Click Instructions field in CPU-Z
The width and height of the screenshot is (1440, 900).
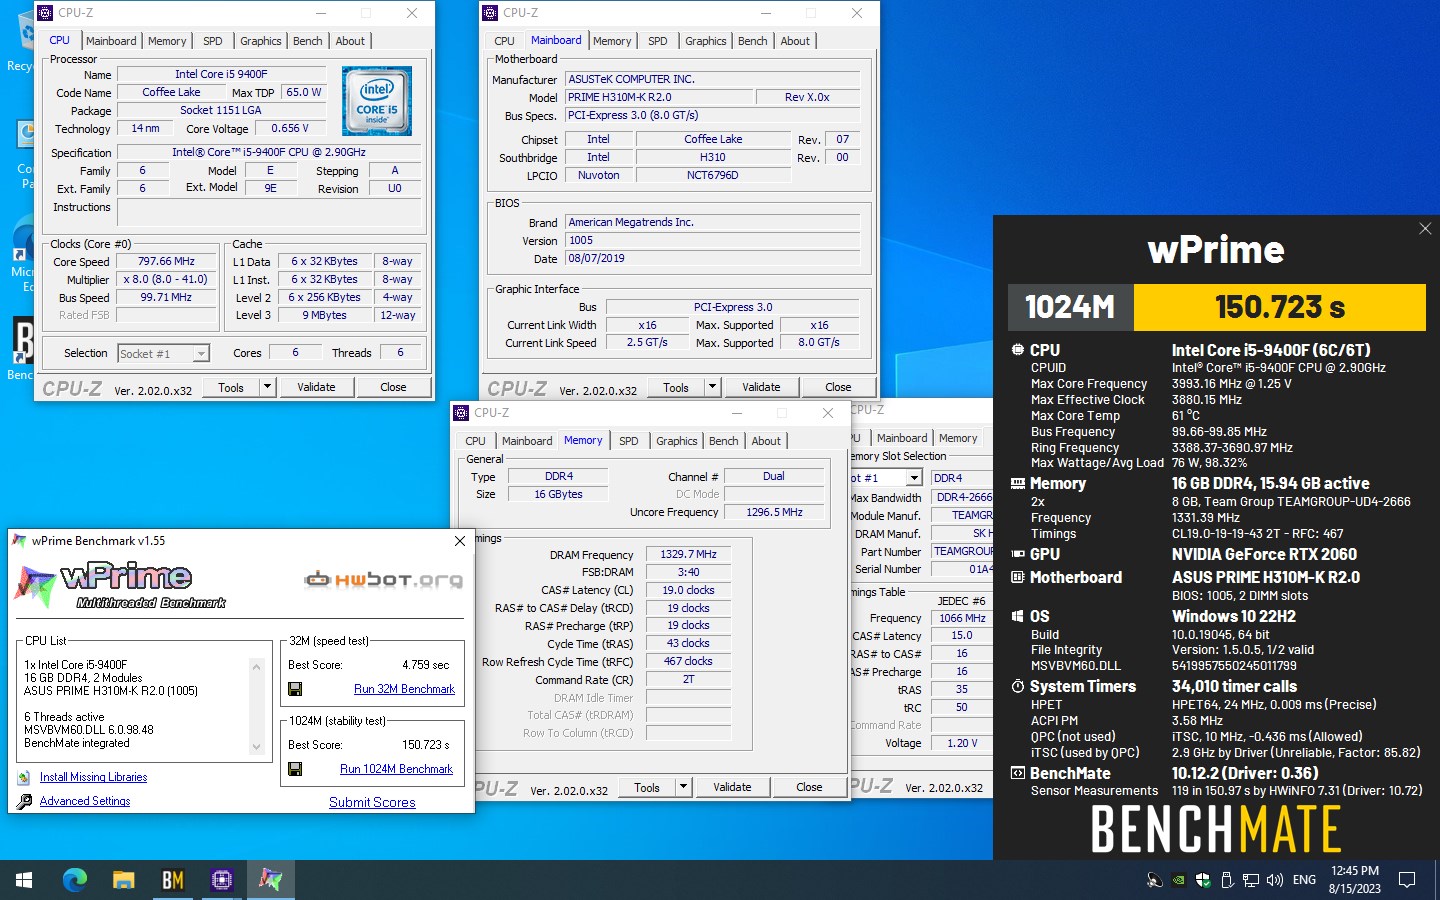pyautogui.click(x=269, y=212)
